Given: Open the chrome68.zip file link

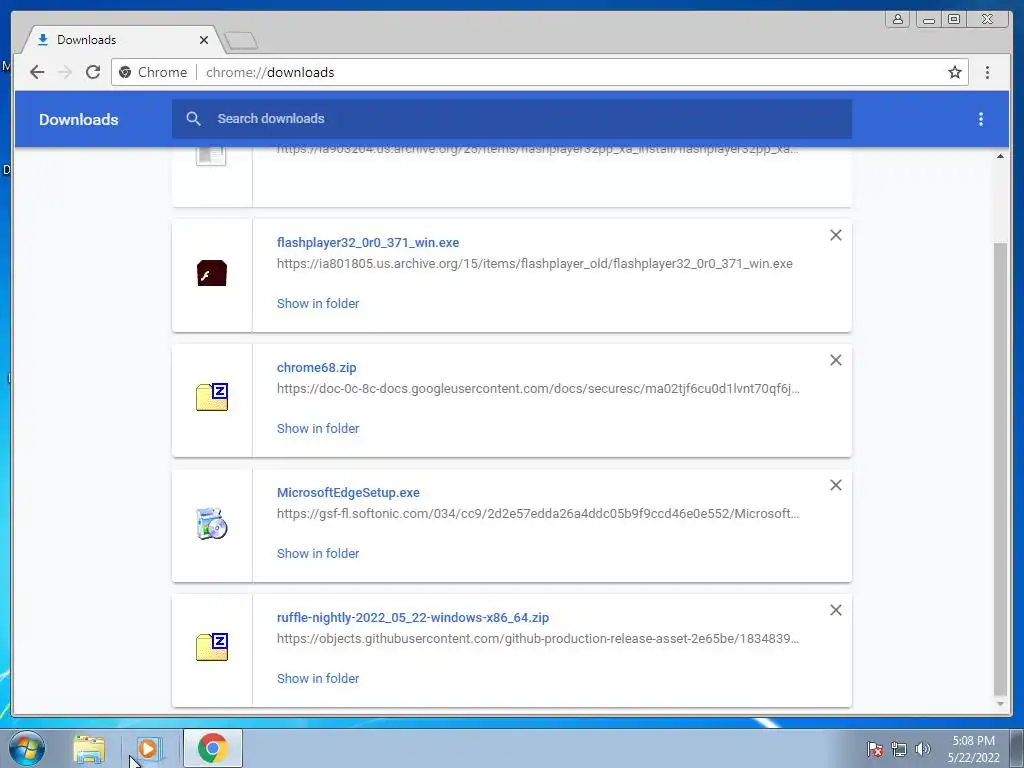Looking at the screenshot, I should [317, 367].
